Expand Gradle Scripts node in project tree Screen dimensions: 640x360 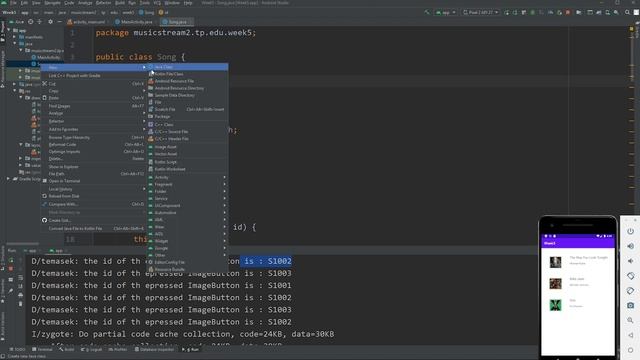[x=8, y=179]
